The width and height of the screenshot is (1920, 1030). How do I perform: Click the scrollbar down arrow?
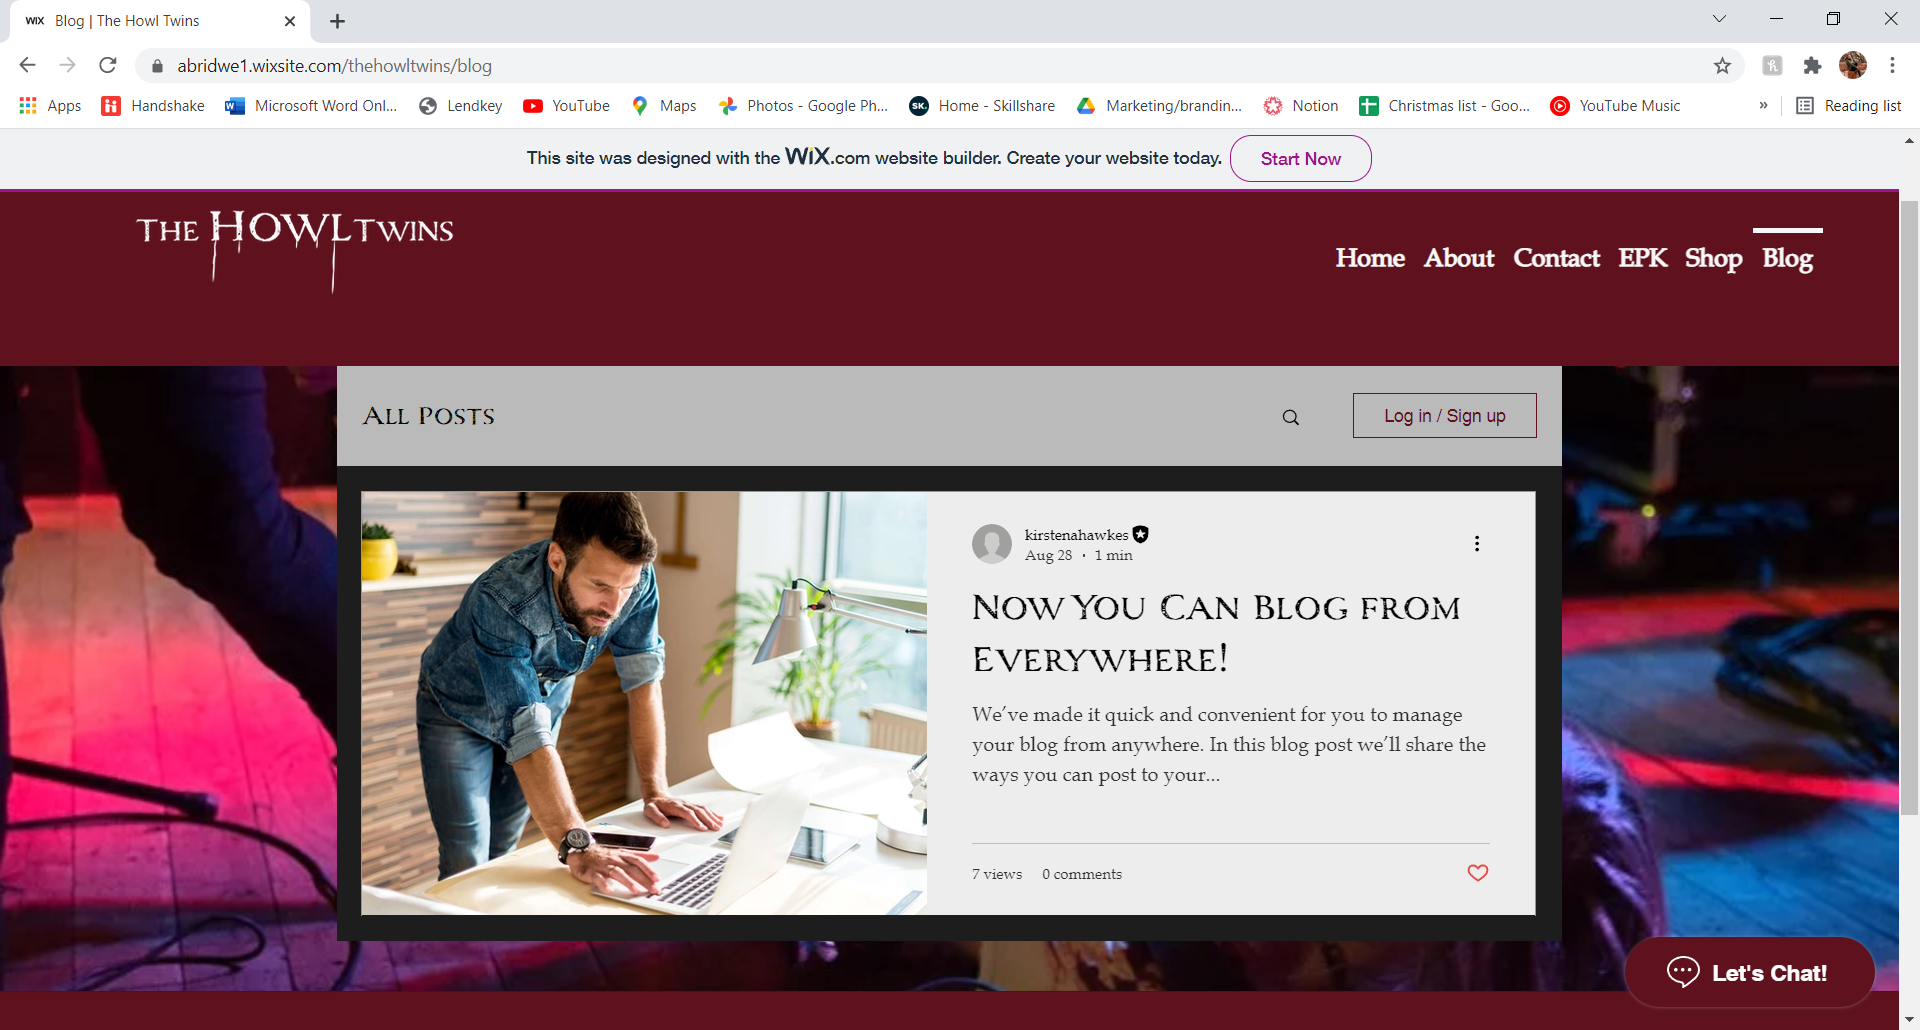(1909, 1019)
